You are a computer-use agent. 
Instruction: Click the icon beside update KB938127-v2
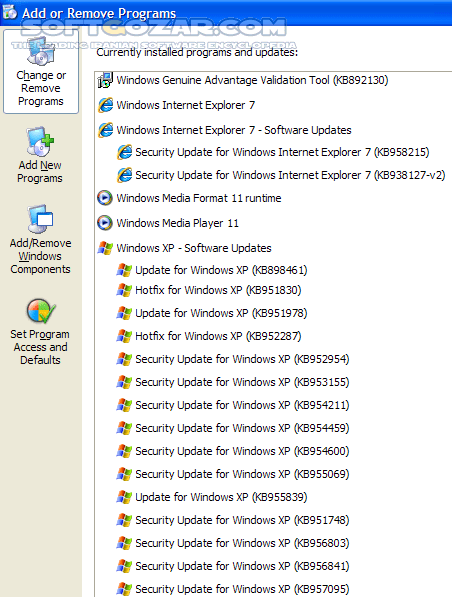coord(124,175)
